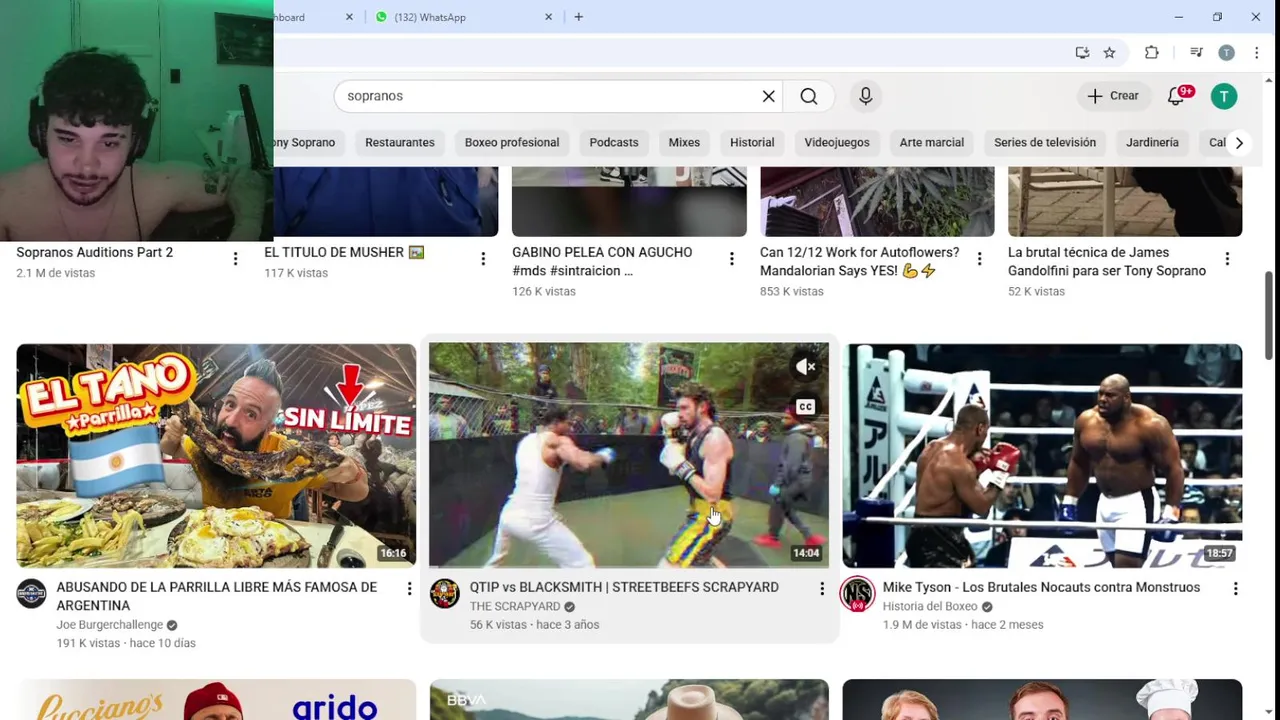Open the BBVA landscape video thumbnail

(x=629, y=700)
